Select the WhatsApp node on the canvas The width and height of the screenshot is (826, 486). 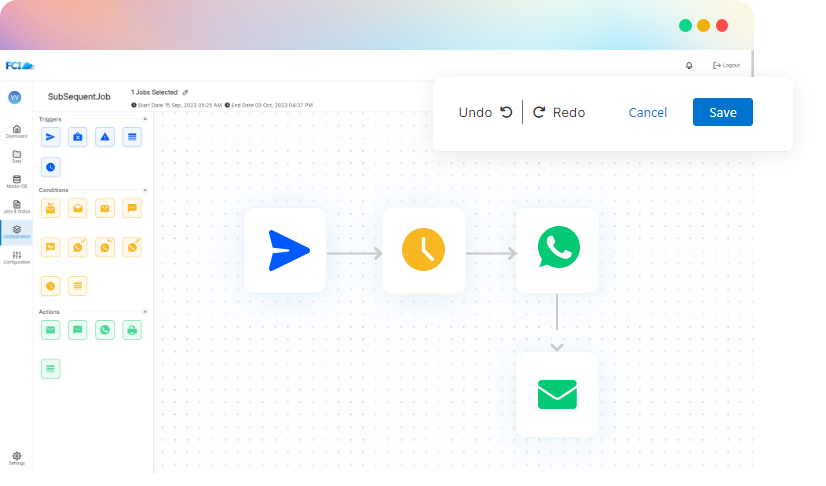[x=557, y=250]
